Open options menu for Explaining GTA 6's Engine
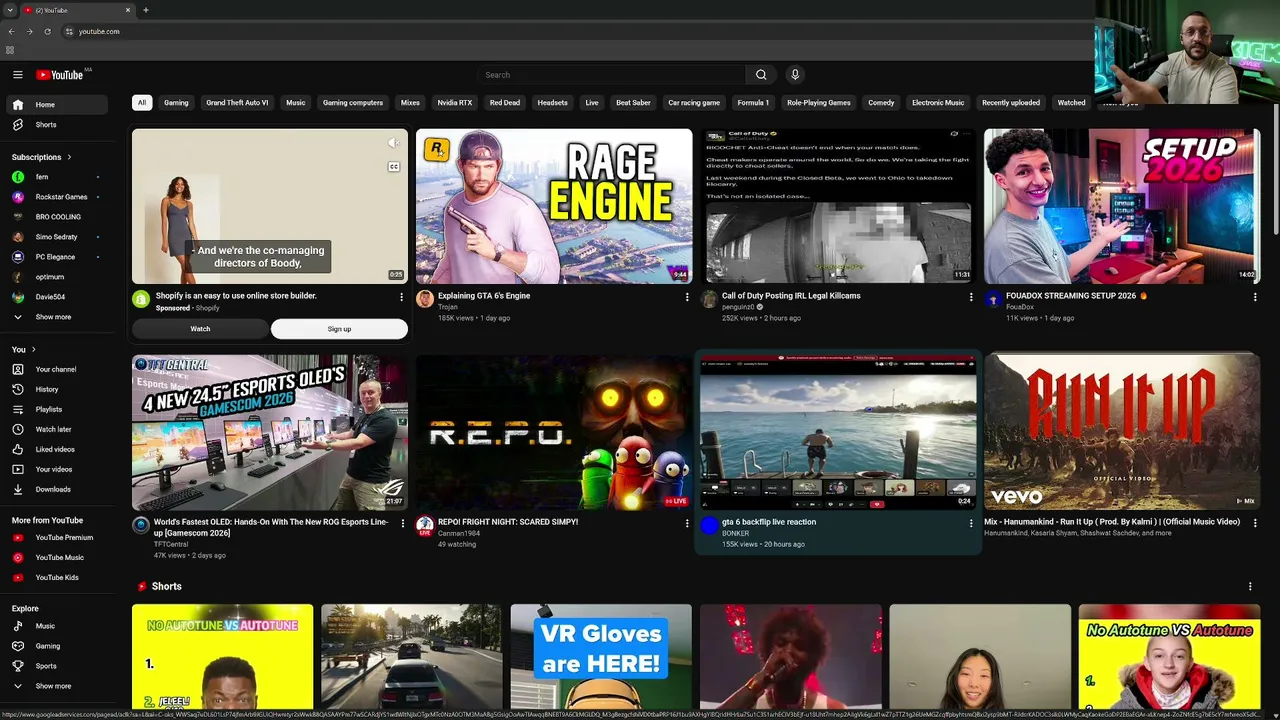The width and height of the screenshot is (1280, 720). click(687, 297)
